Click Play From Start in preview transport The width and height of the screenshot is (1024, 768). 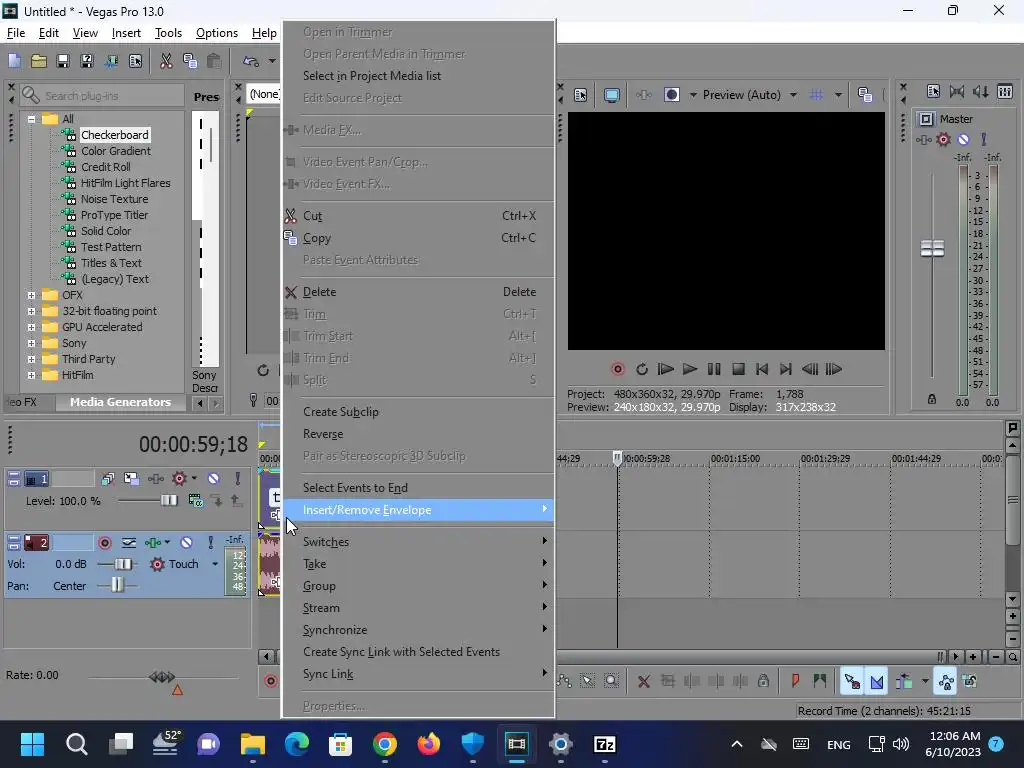(x=665, y=370)
